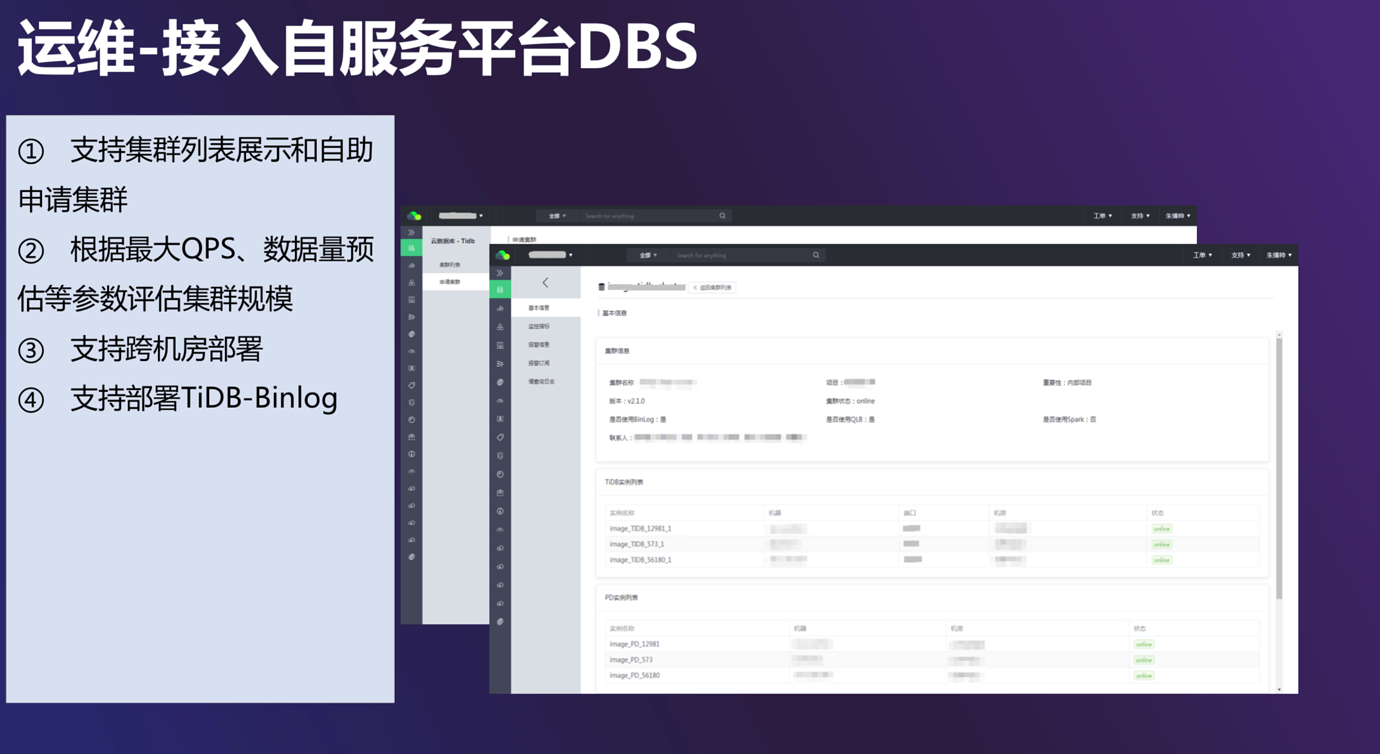Viewport: 1380px width, 754px height.
Task: Click the cloud logo in the front window
Action: [x=503, y=255]
